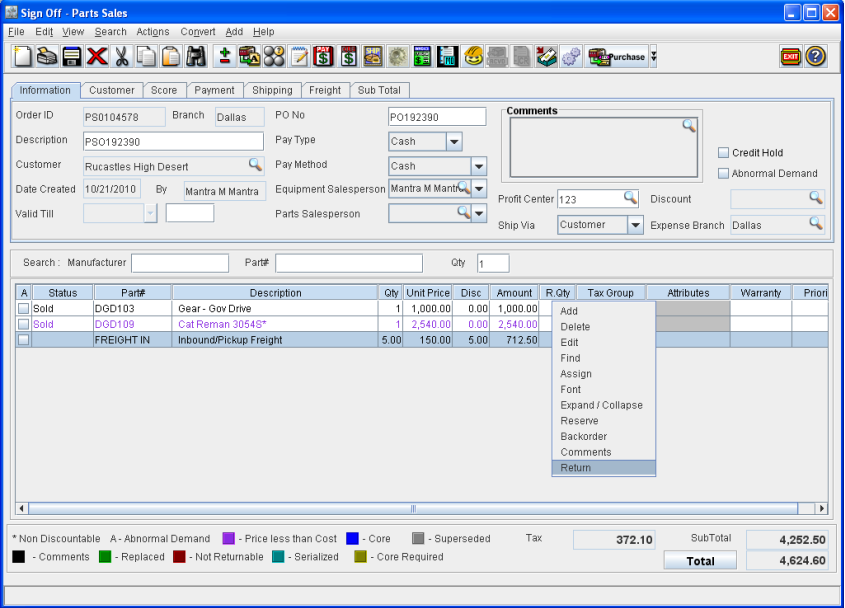
Task: Switch to the Sub Total tab
Action: click(x=379, y=90)
